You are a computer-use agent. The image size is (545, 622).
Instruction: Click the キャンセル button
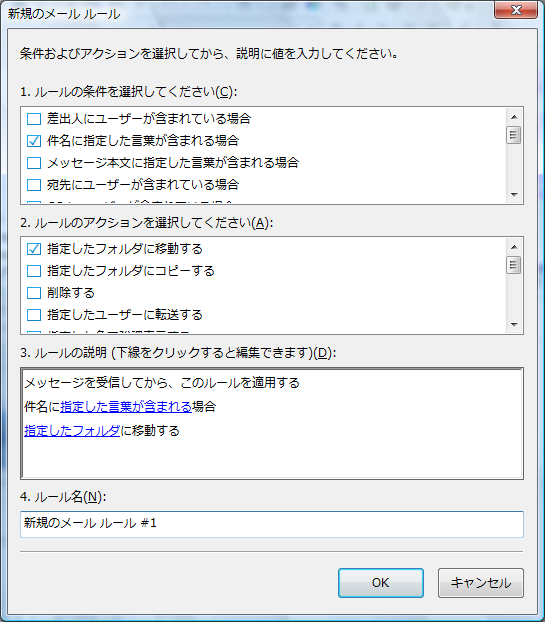(481, 583)
